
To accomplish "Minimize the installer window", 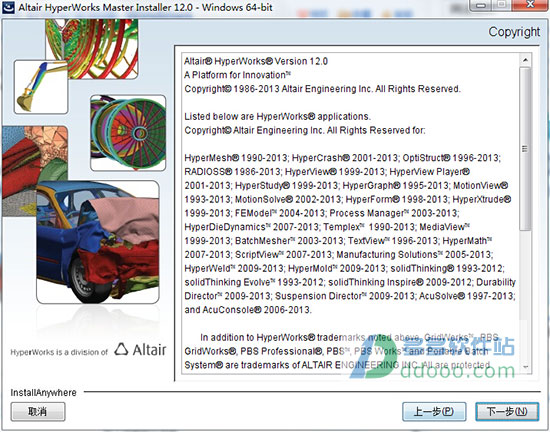I will (x=482, y=5).
